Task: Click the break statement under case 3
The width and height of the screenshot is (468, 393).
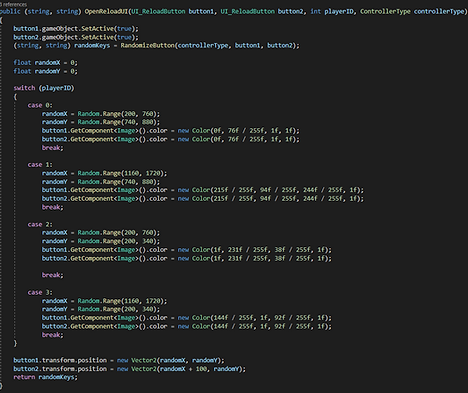Action: tap(53, 335)
